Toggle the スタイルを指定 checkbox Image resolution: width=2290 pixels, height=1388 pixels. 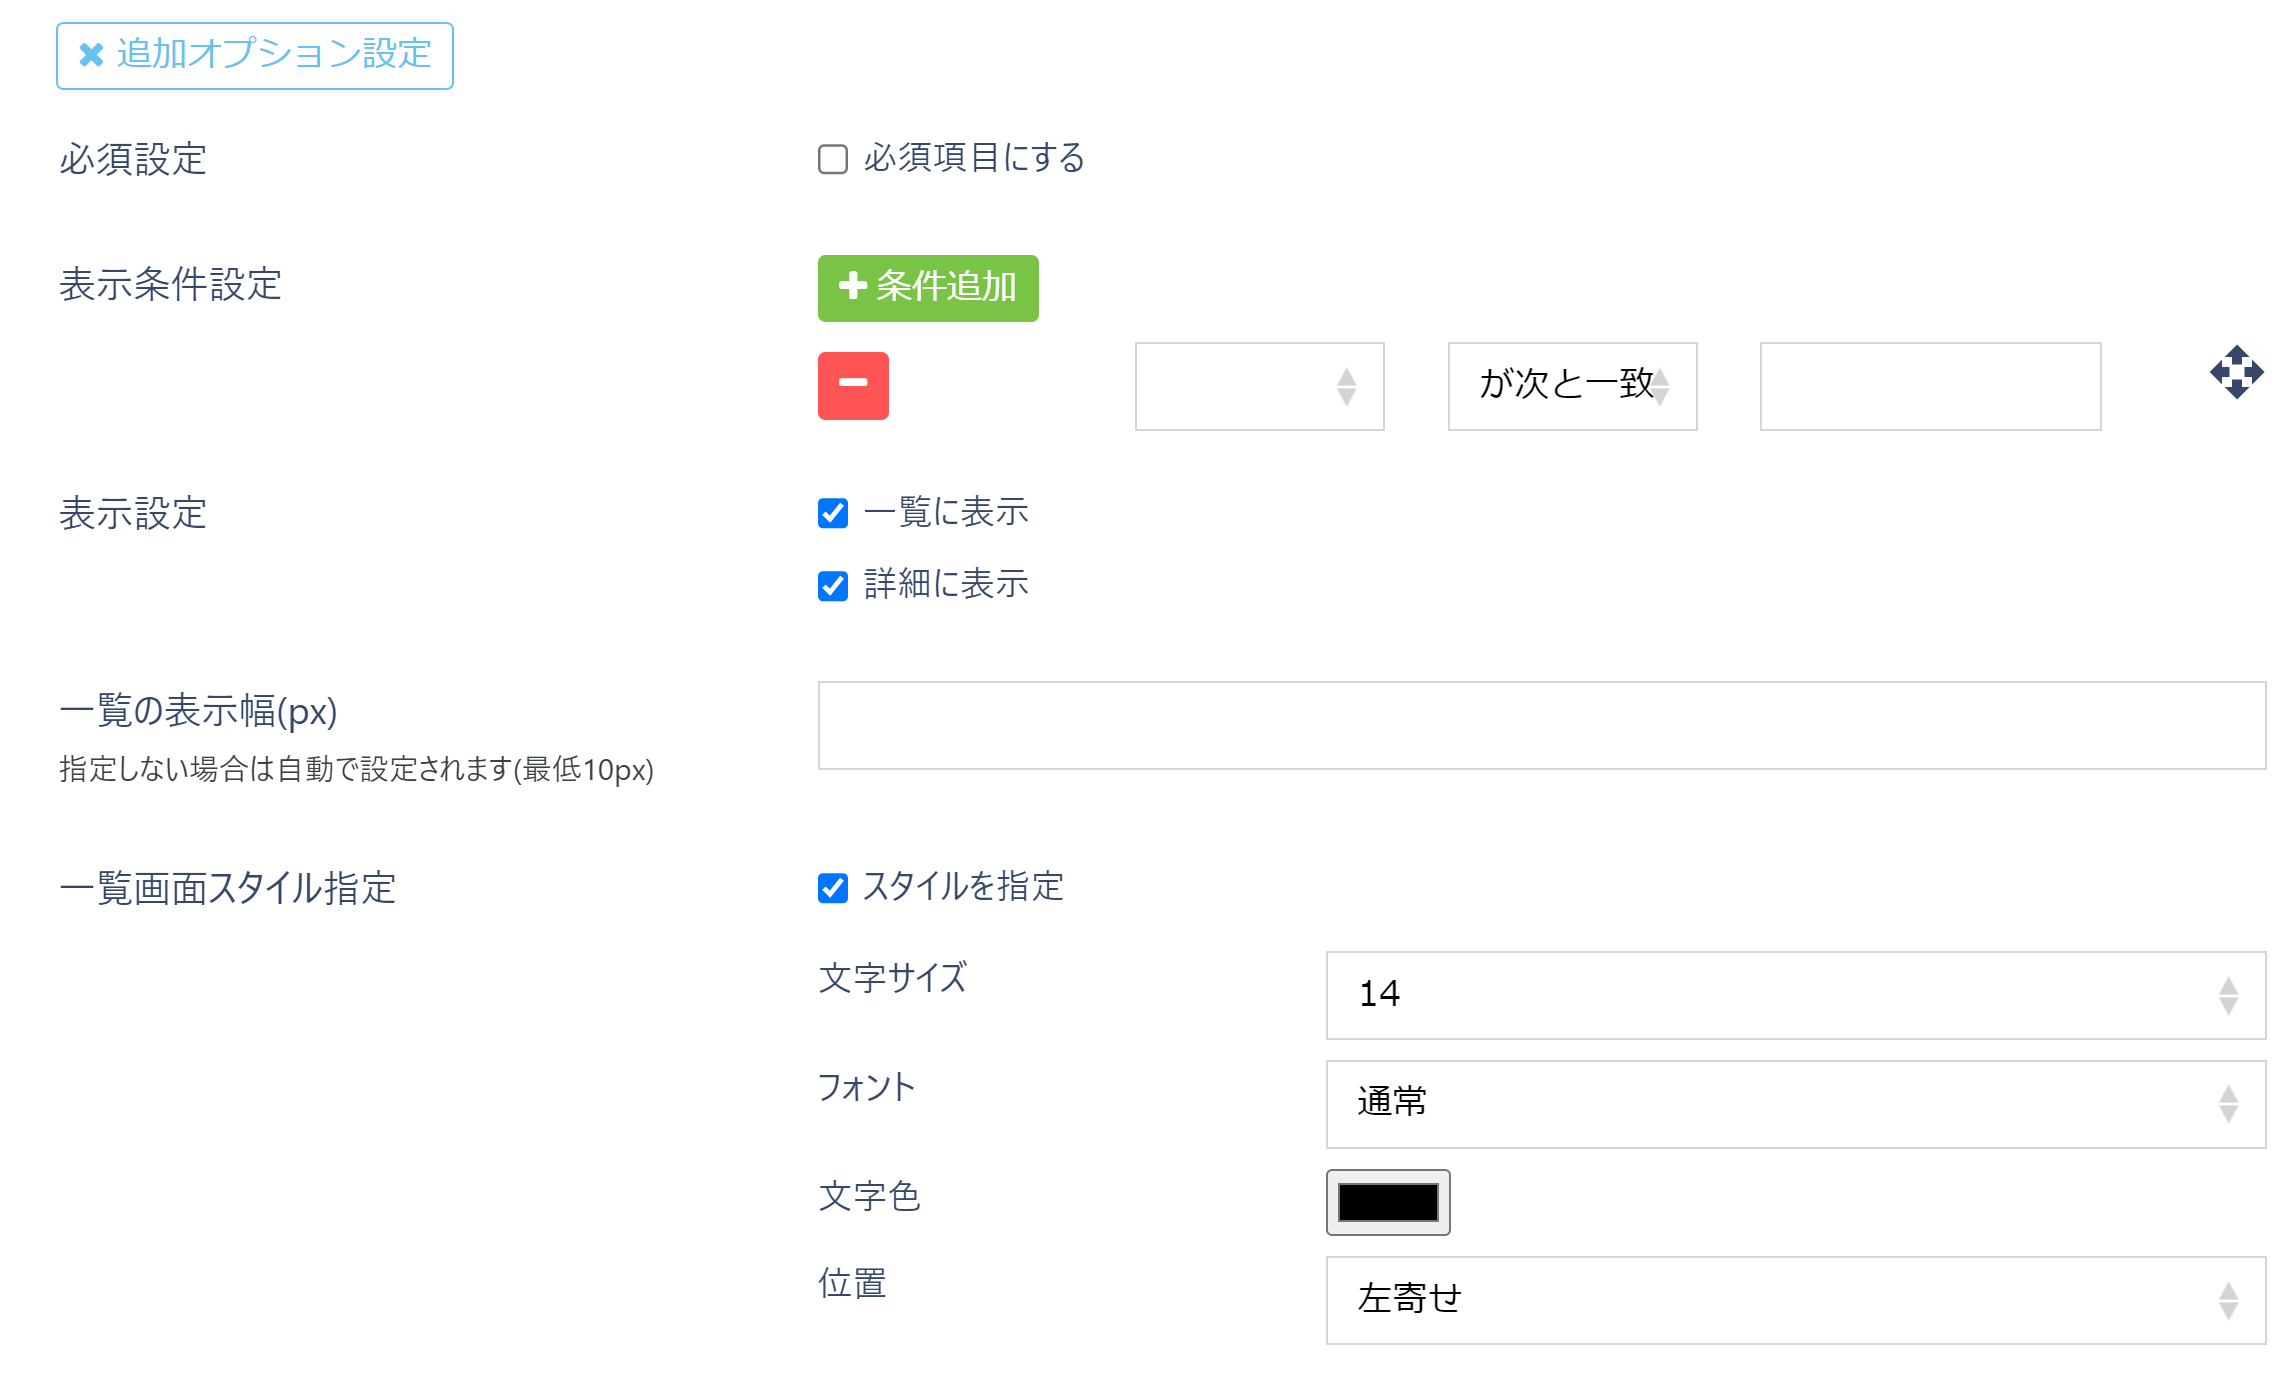[x=833, y=887]
